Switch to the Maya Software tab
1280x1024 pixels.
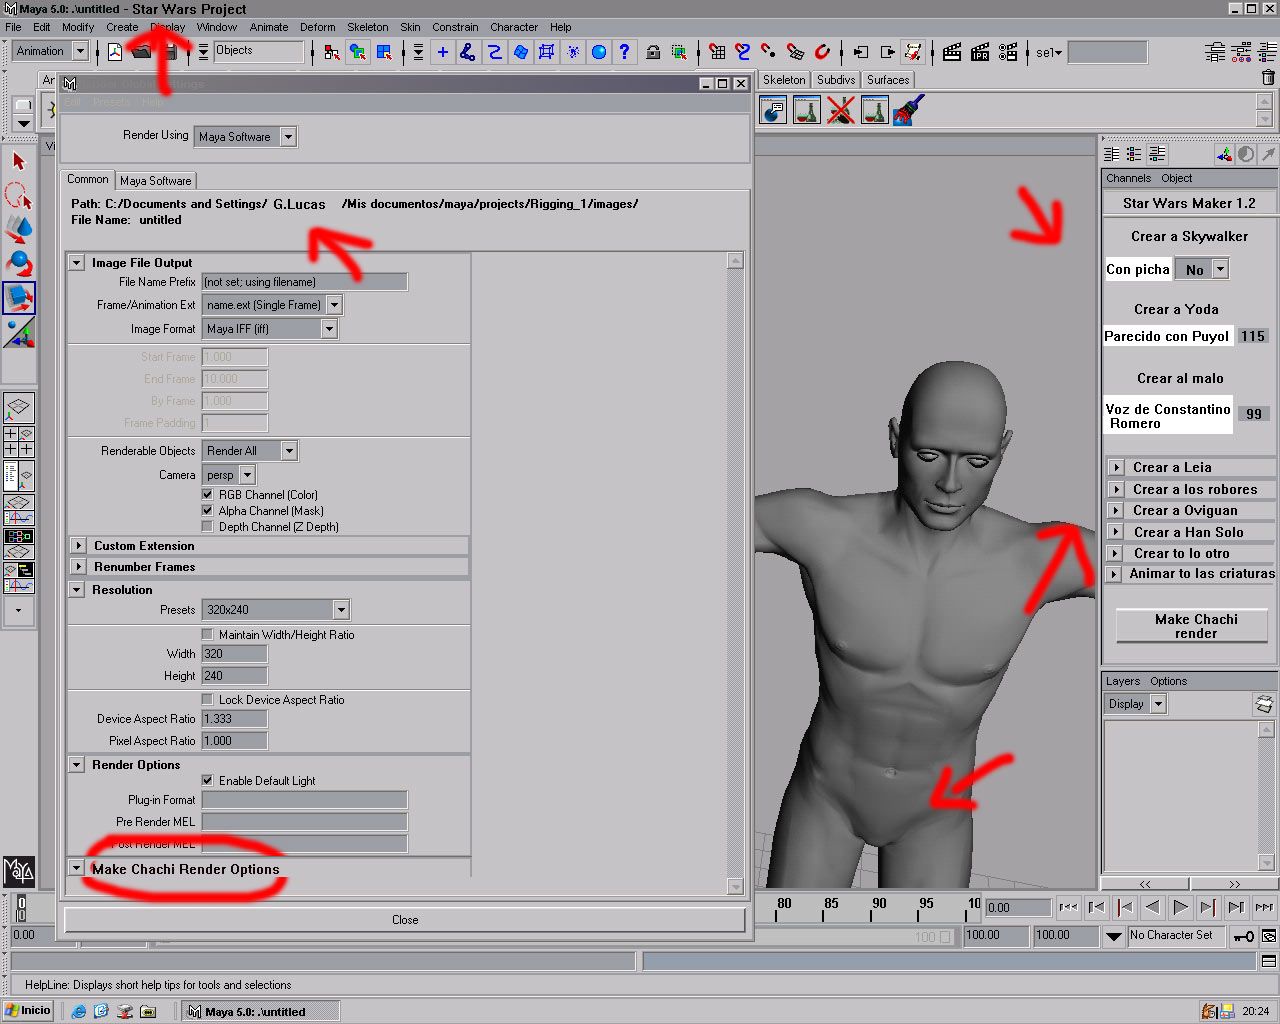[155, 181]
